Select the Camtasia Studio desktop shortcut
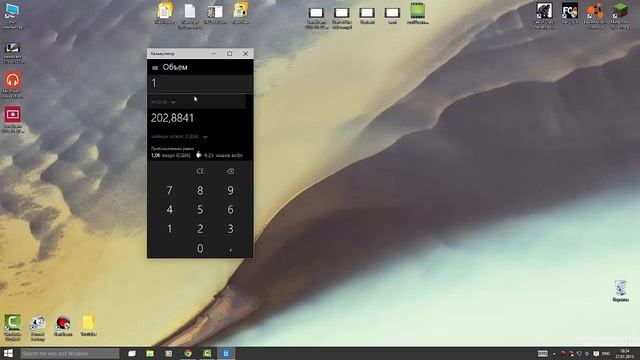 pos(12,328)
